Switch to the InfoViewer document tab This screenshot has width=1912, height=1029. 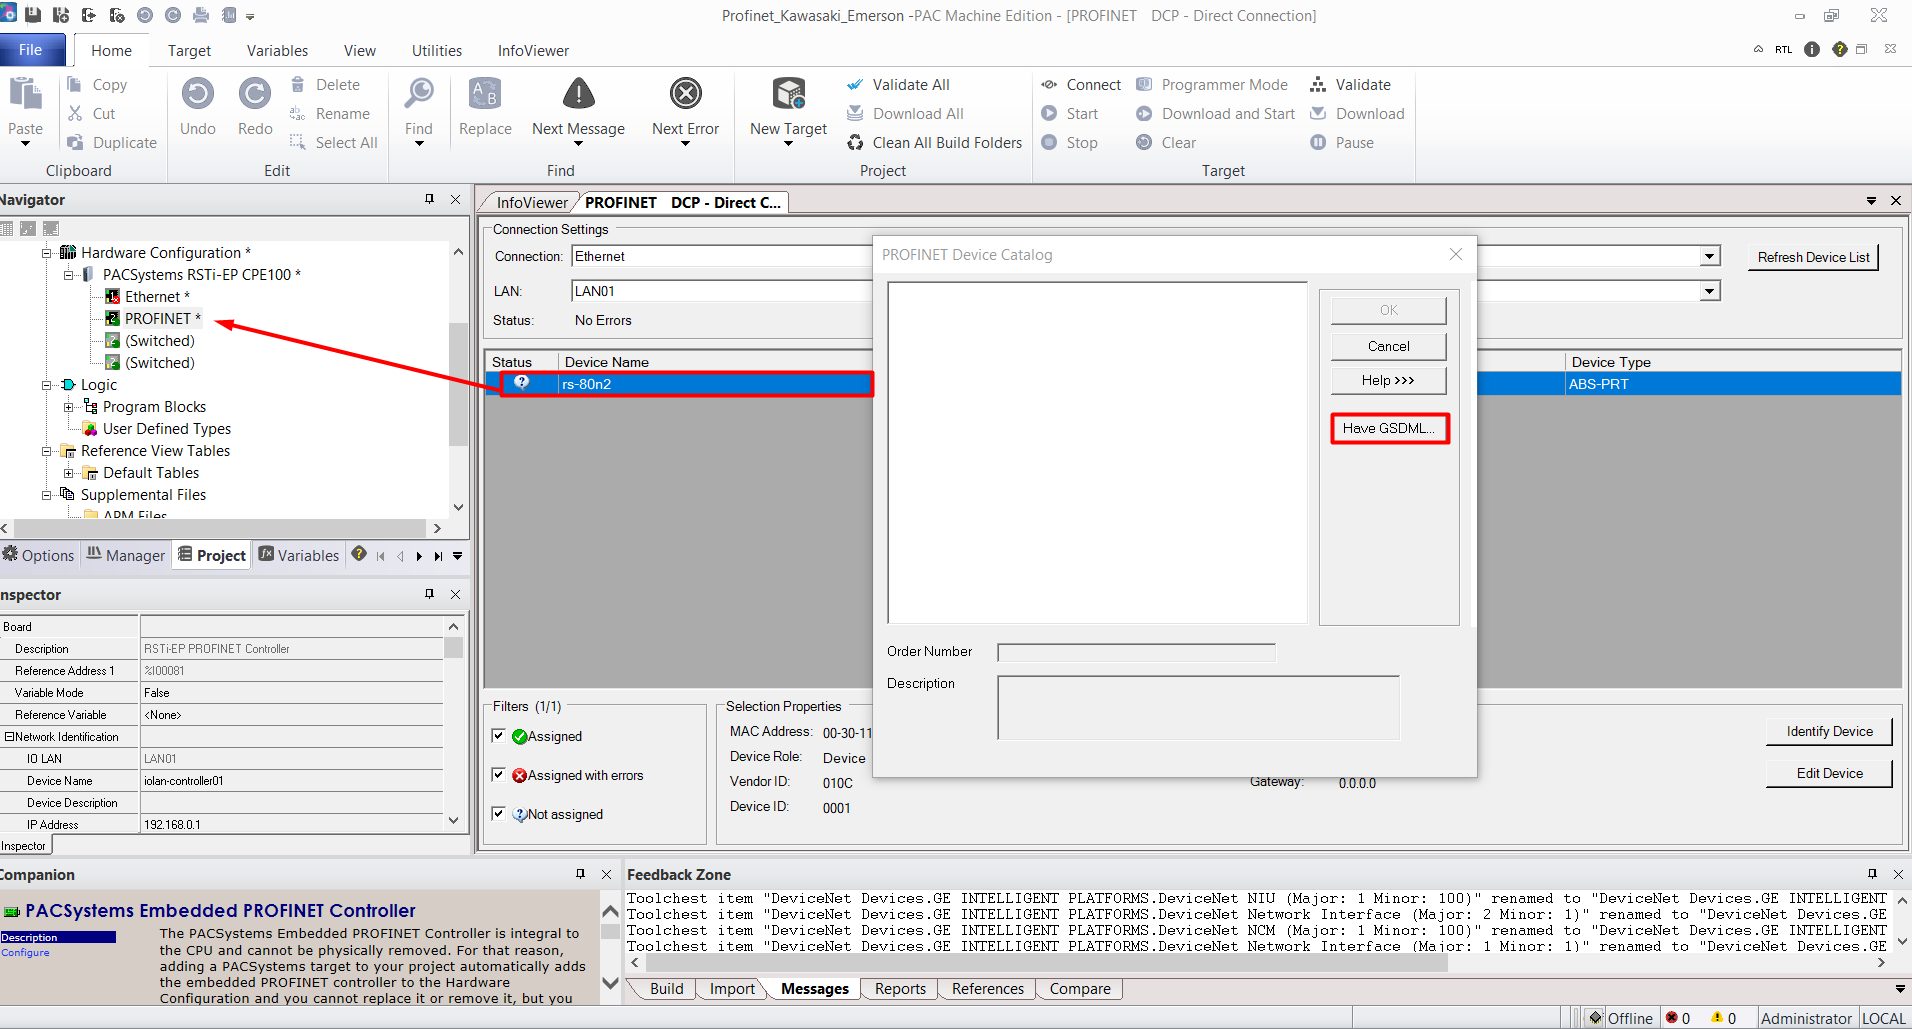pyautogui.click(x=532, y=202)
